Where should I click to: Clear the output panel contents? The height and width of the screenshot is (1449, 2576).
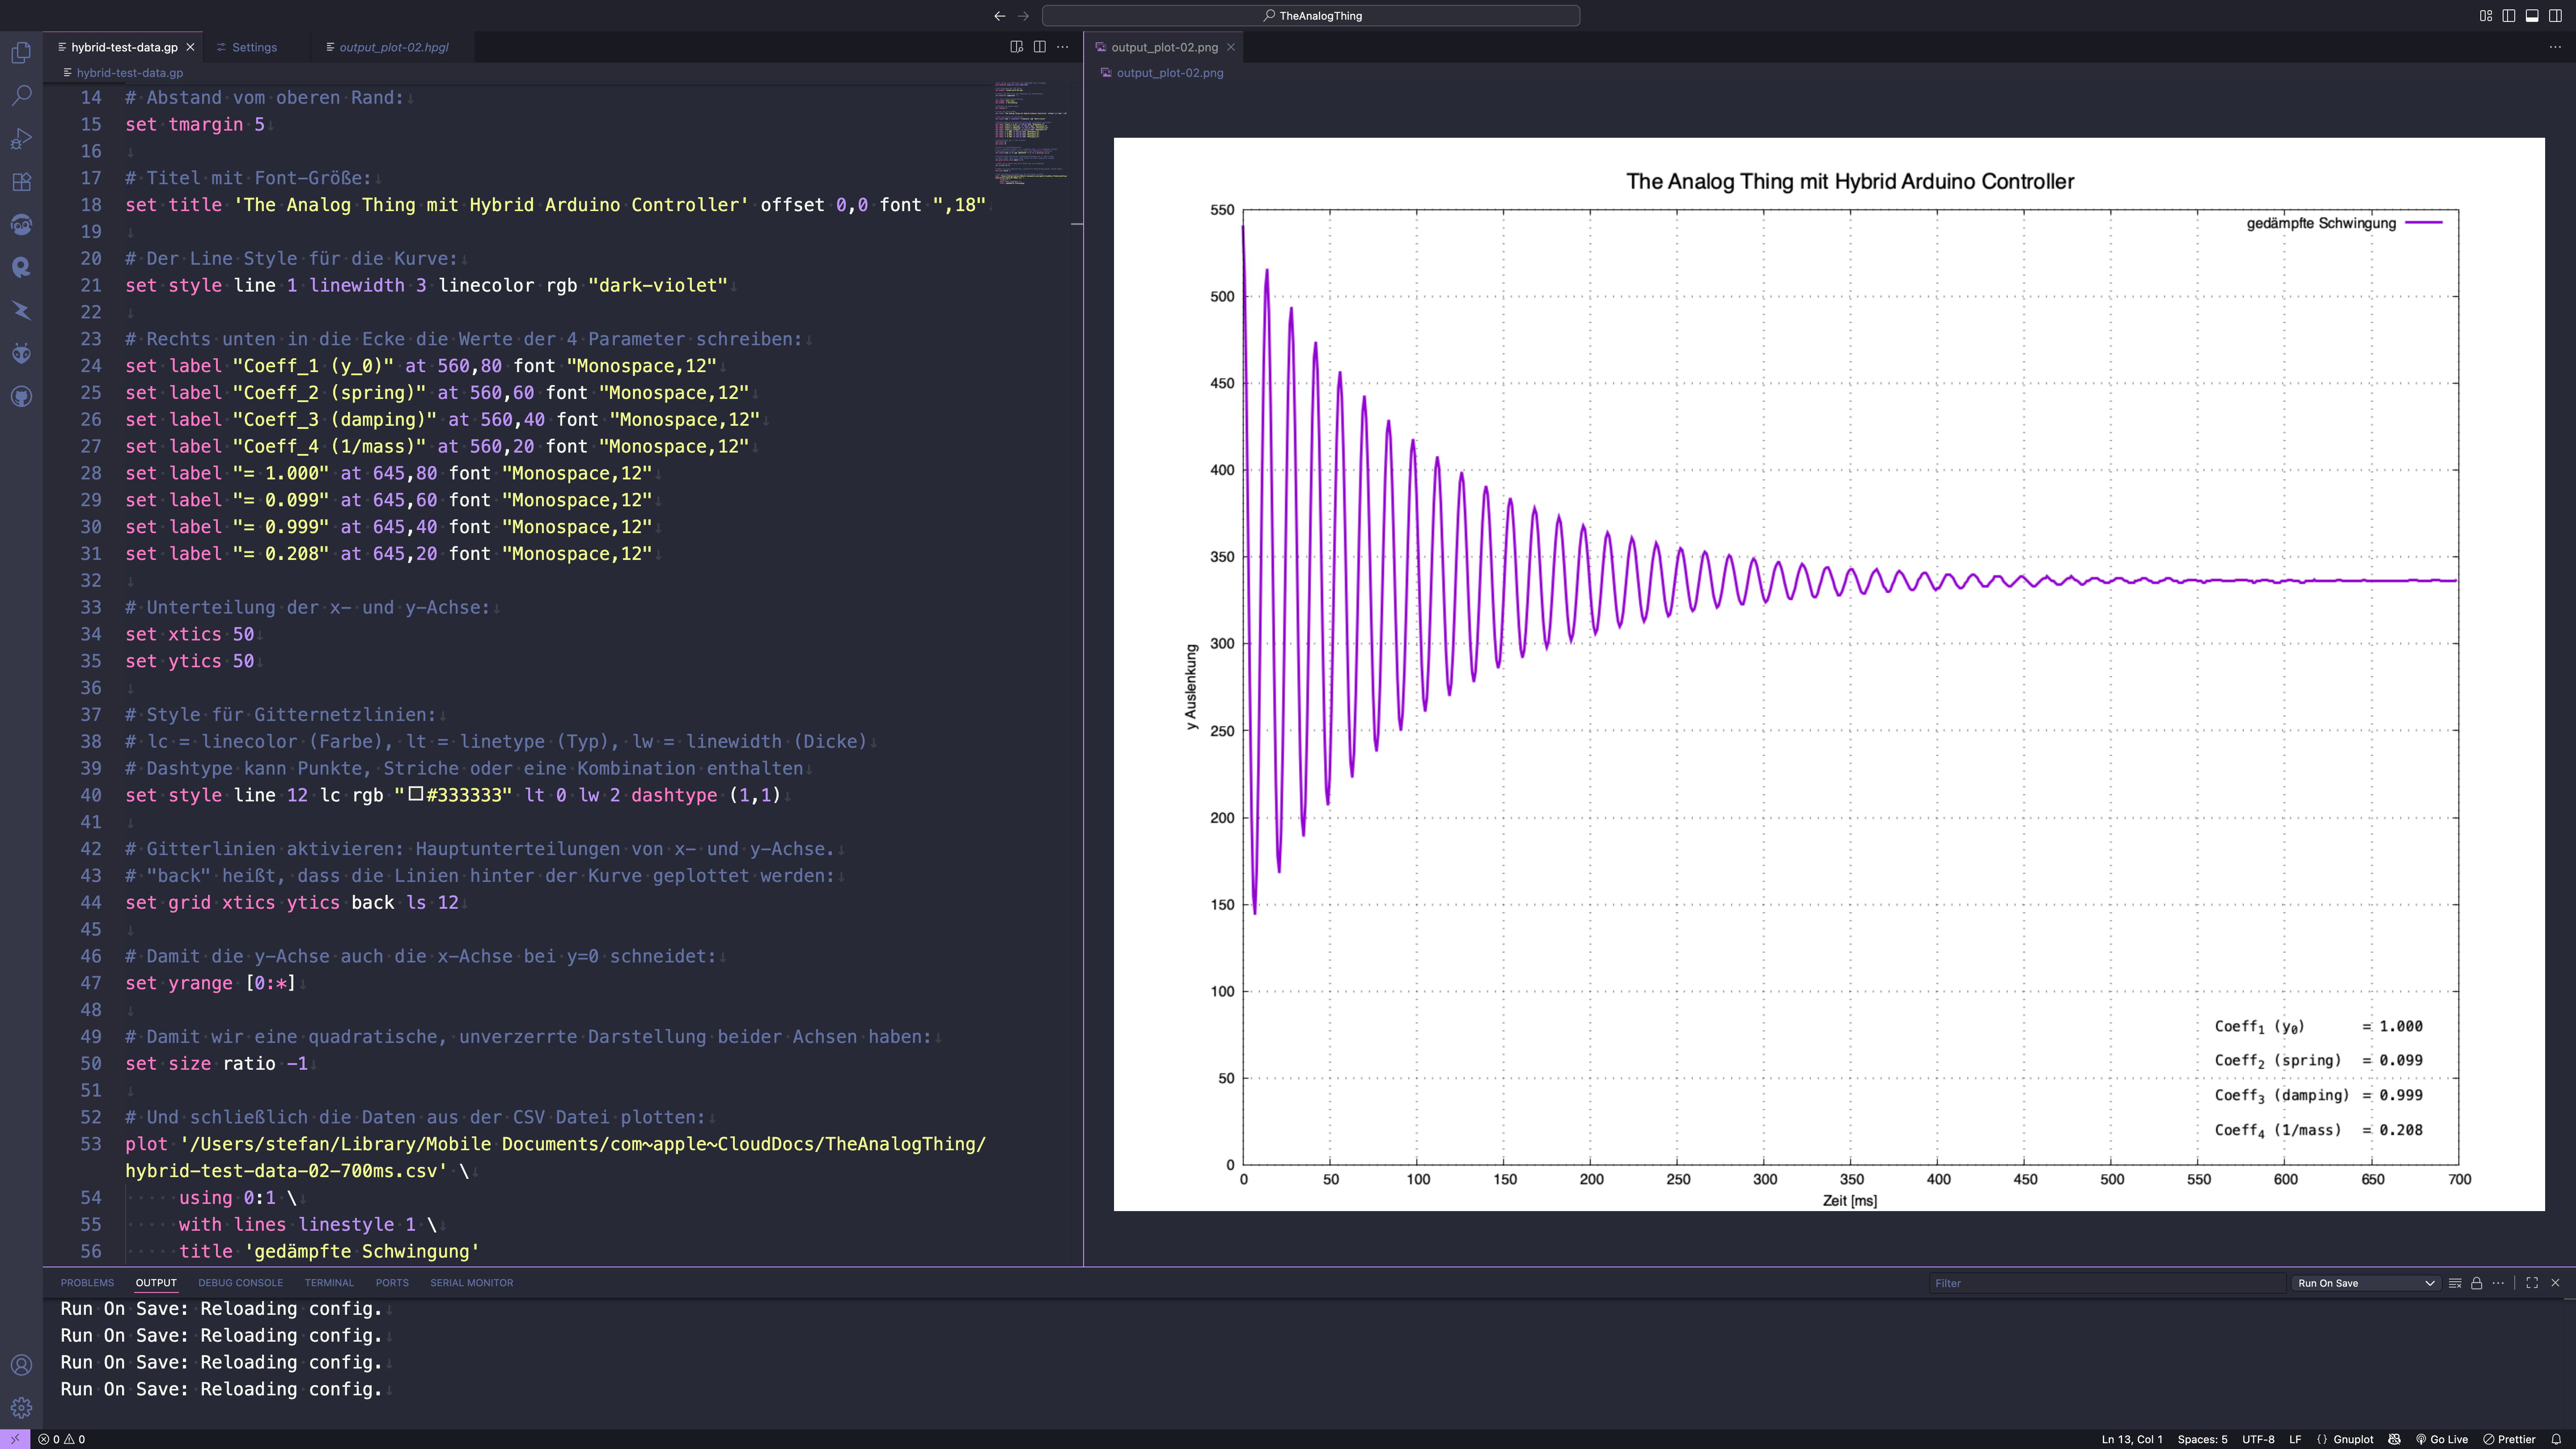pyautogui.click(x=2454, y=1283)
